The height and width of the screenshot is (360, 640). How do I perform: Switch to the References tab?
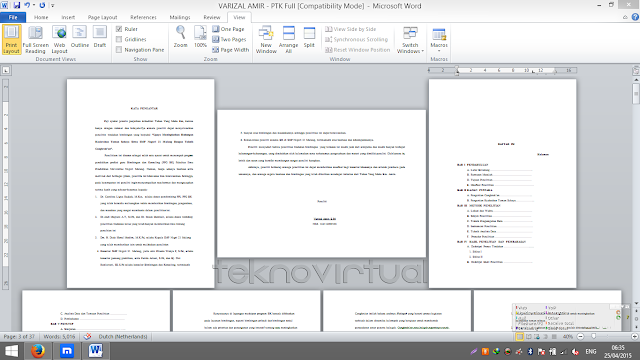[x=143, y=17]
